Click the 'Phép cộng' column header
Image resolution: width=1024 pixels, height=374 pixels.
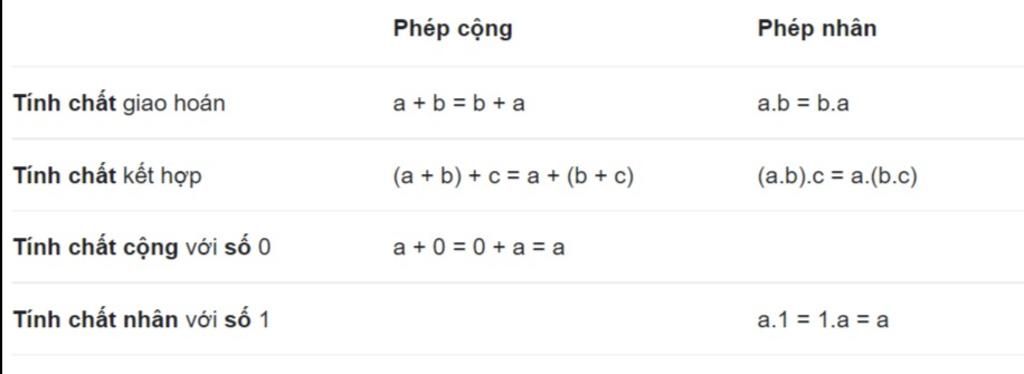pyautogui.click(x=453, y=30)
